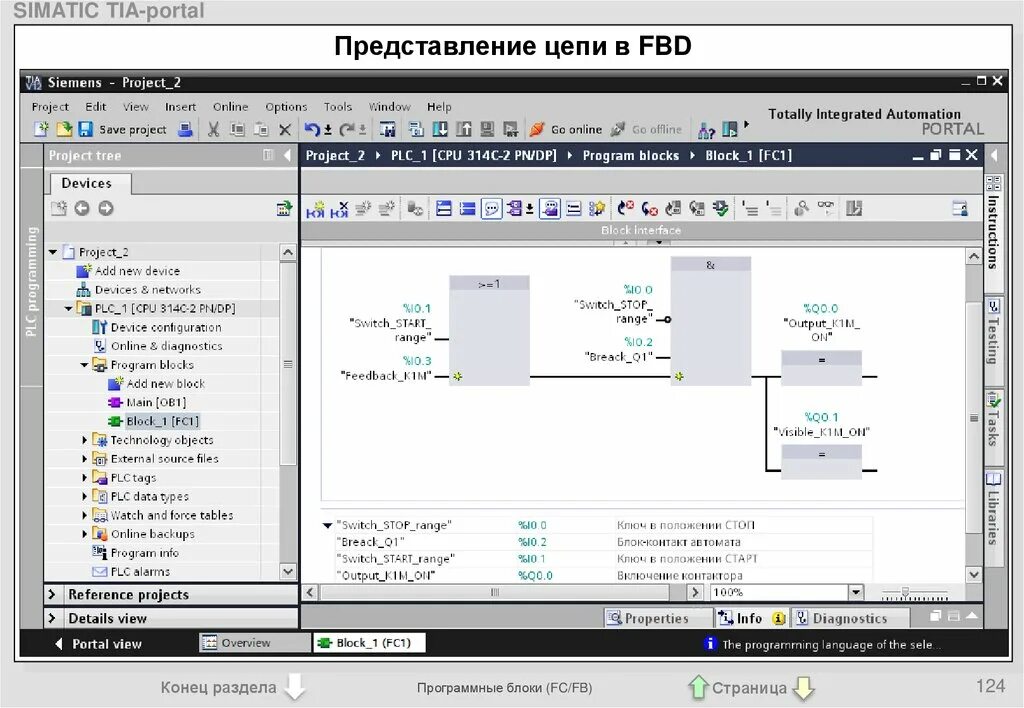The image size is (1024, 708).
Task: Click the Close all networks icon
Action: point(467,208)
